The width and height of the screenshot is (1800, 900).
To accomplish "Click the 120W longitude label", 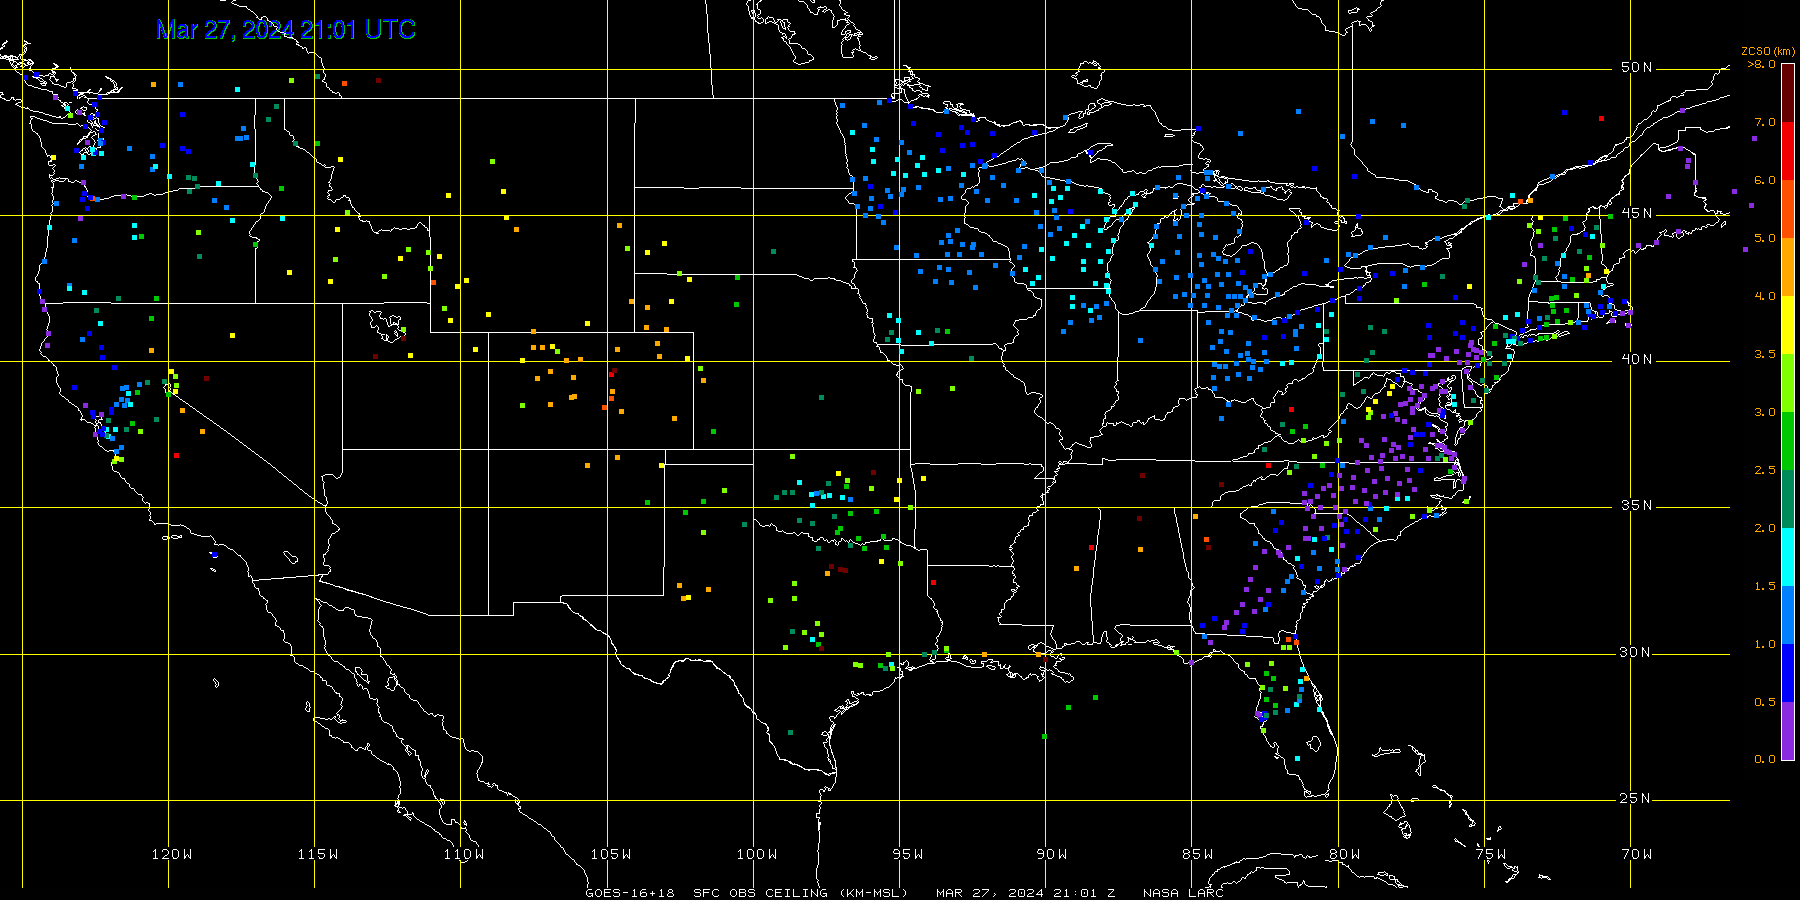I will tap(172, 854).
